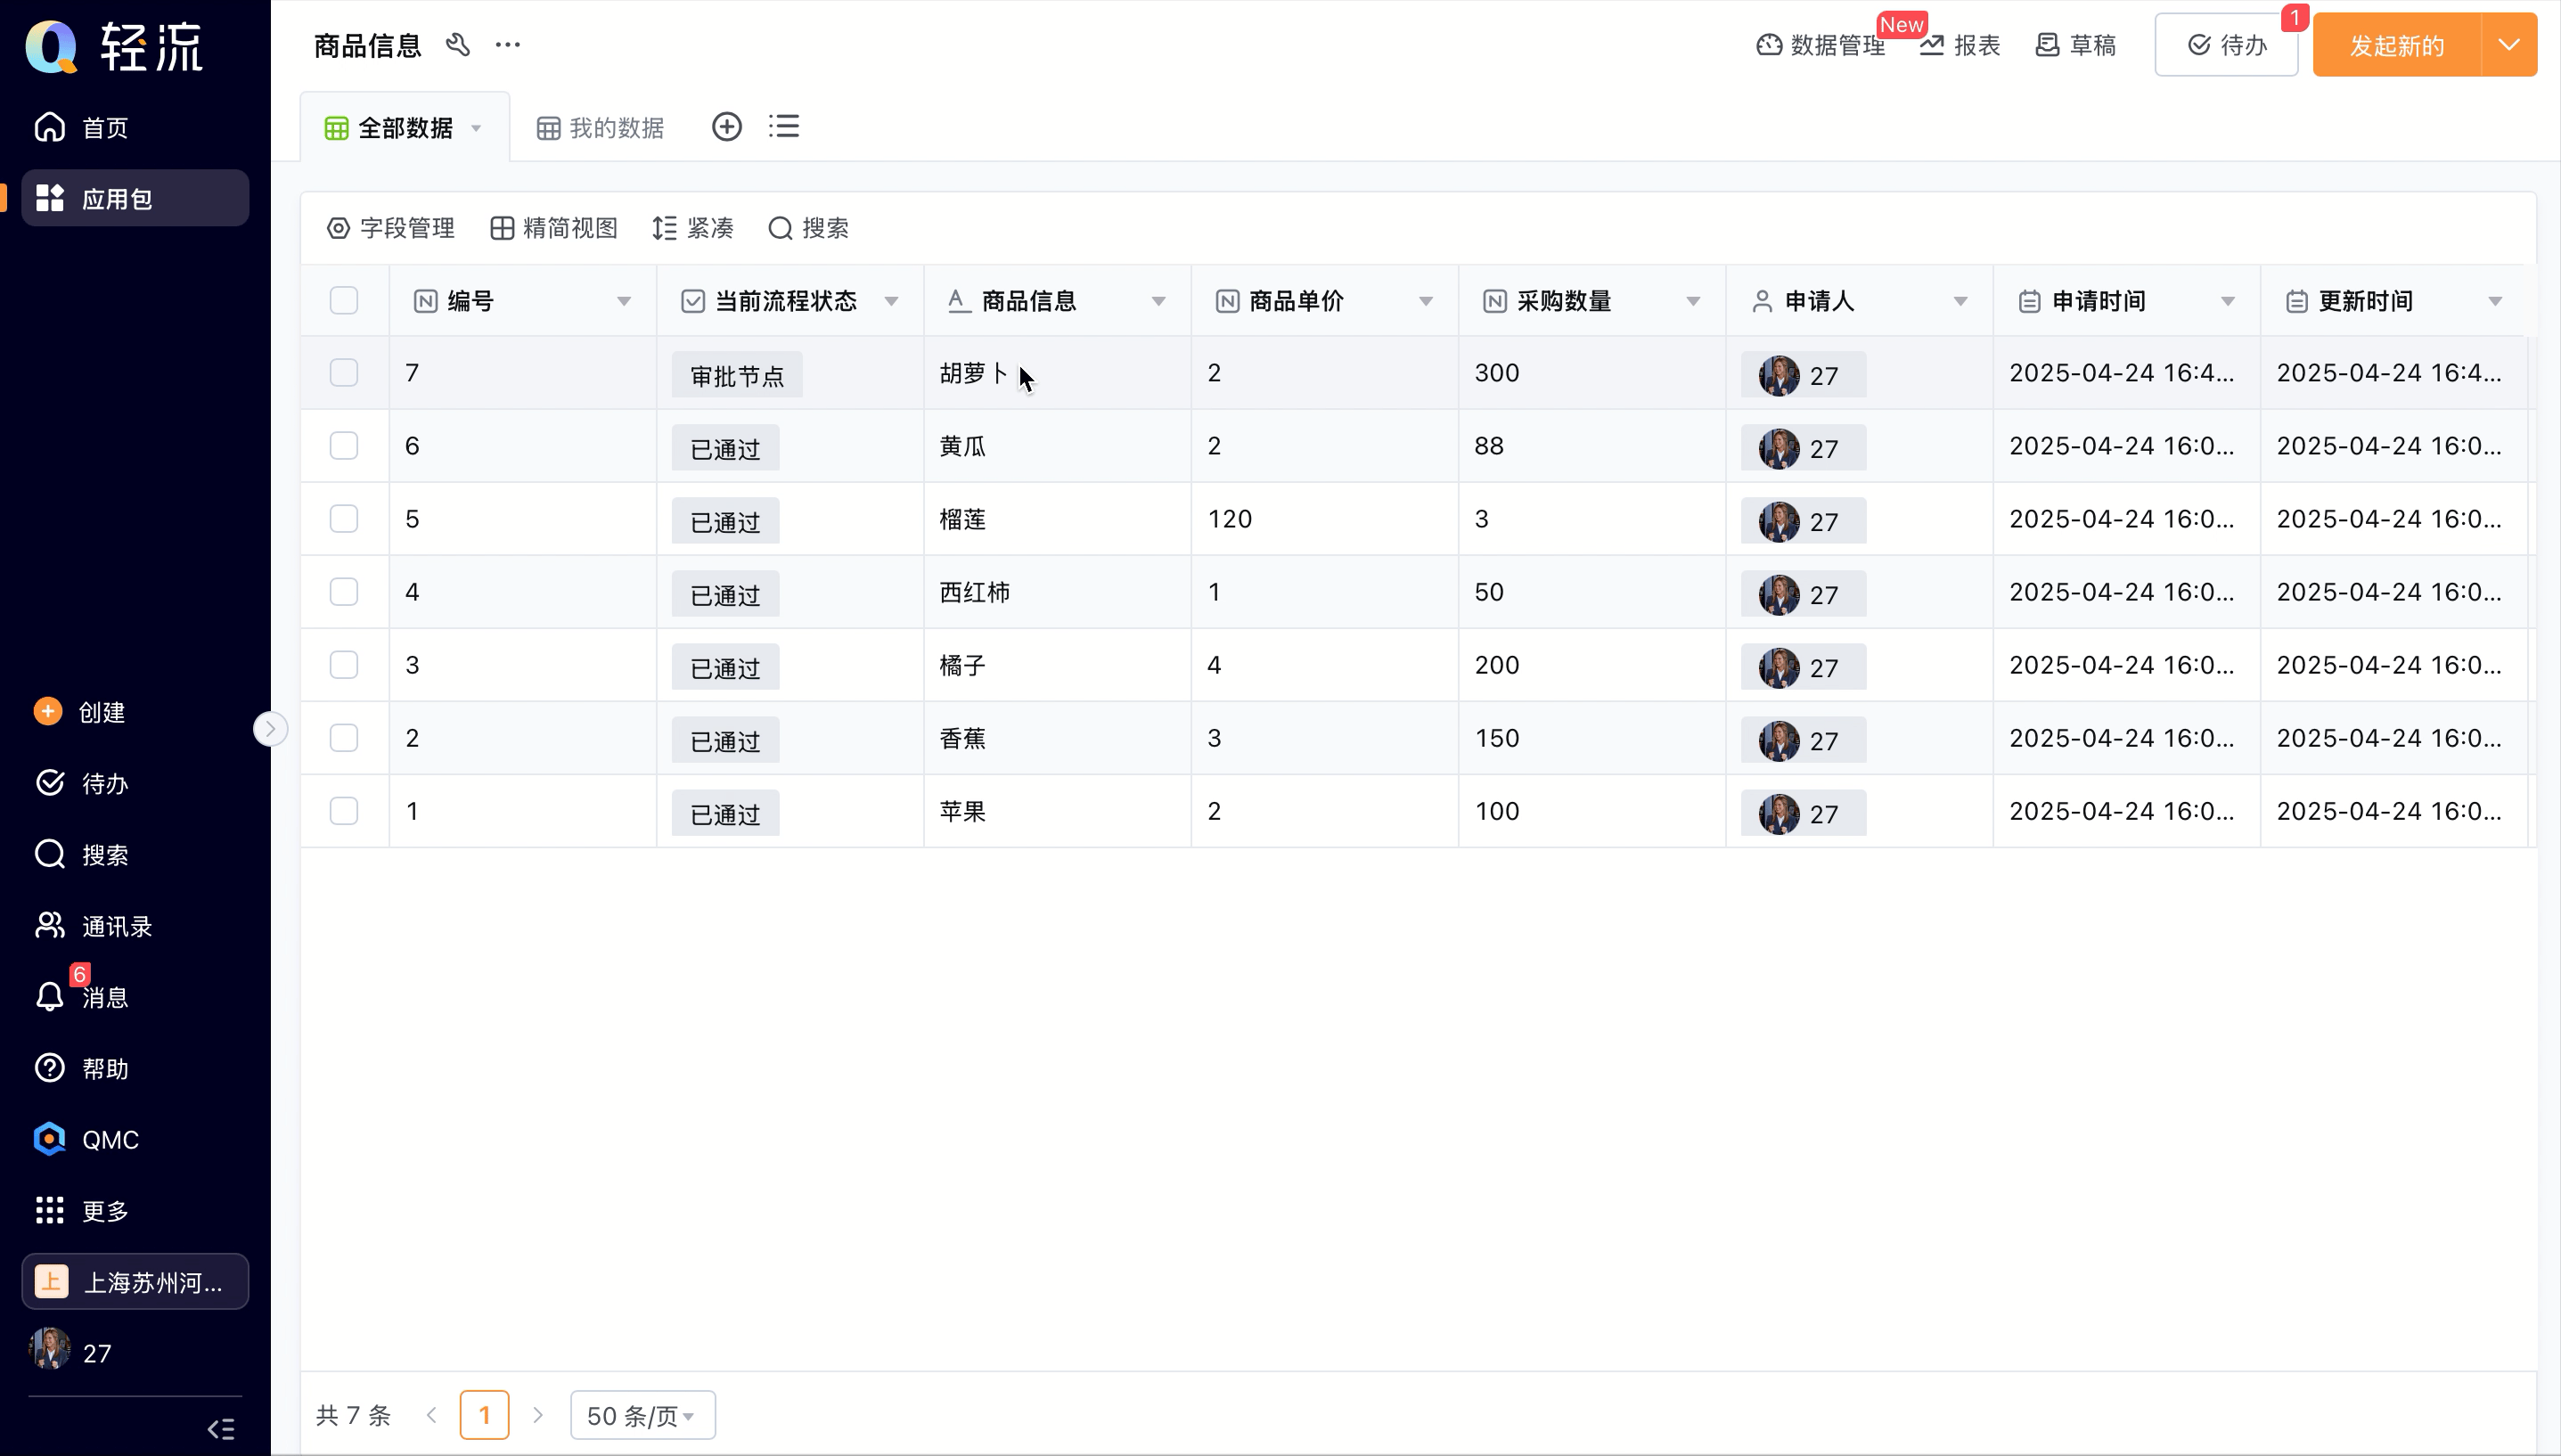Open 更多 grid menu

coord(82,1211)
